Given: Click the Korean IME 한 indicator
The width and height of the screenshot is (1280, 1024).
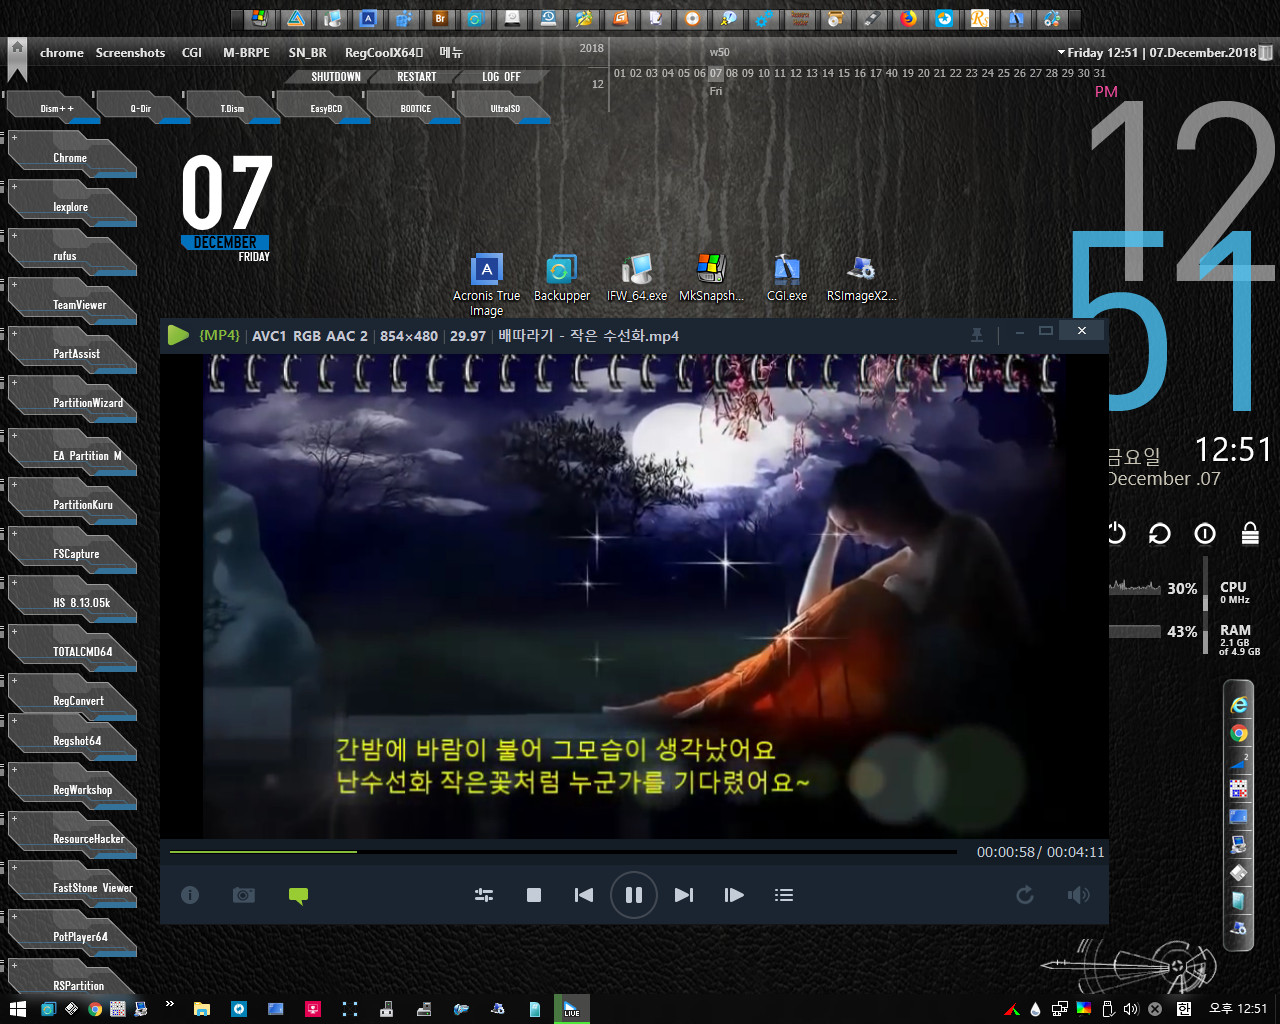Looking at the screenshot, I should (x=1184, y=1009).
